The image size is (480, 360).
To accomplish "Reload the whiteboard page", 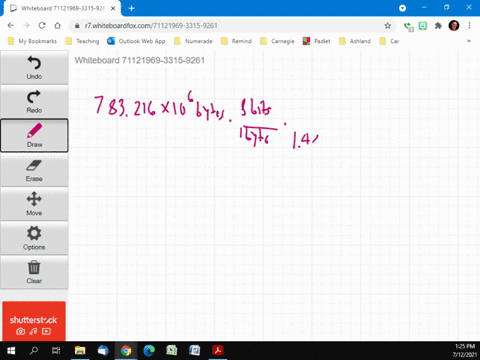I will point(42,26).
